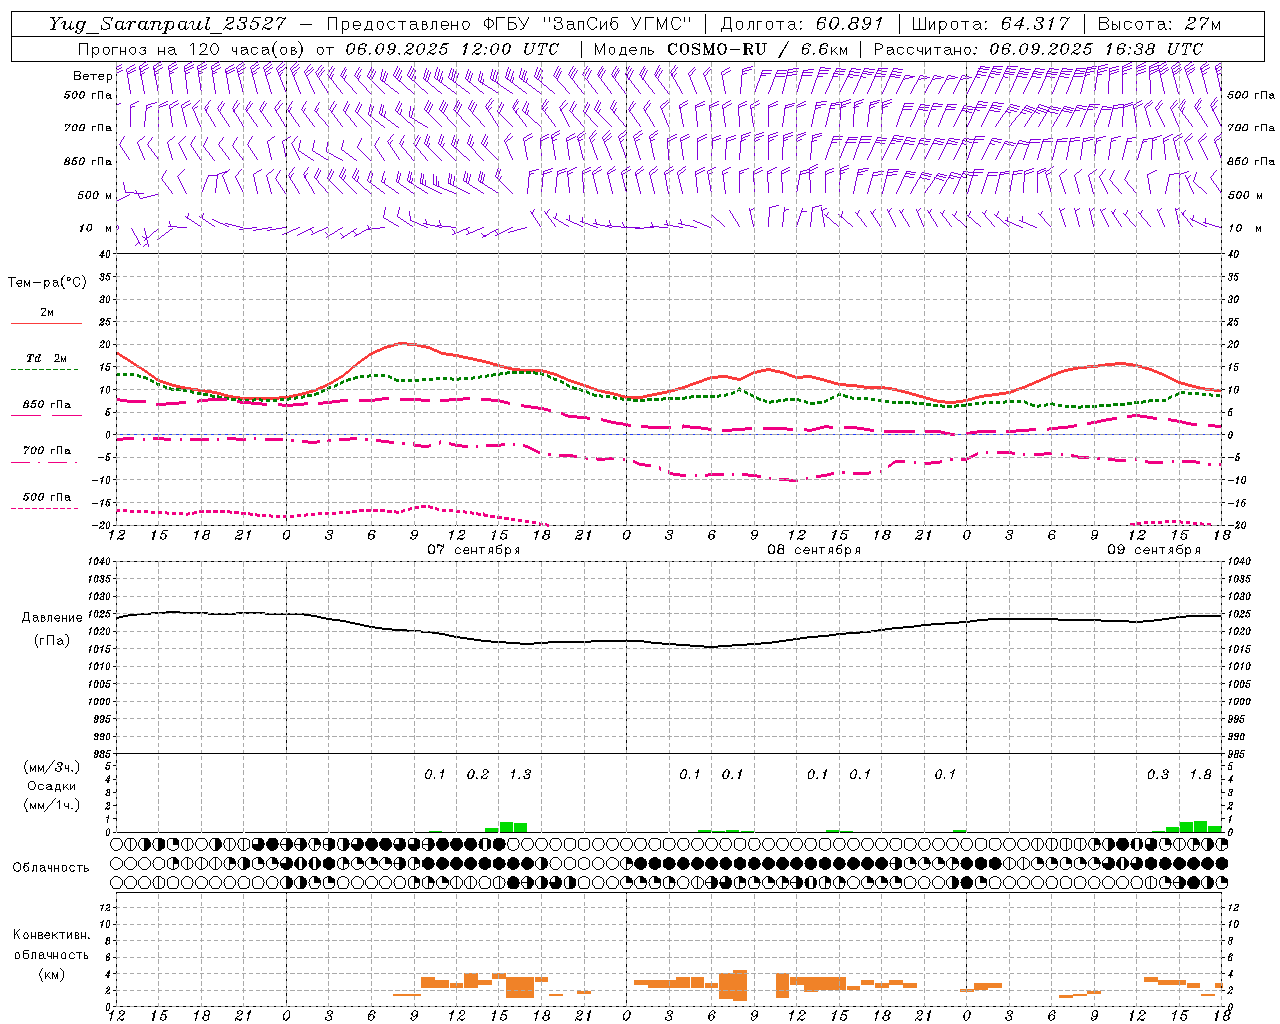Click the 09 сентября date label
This screenshot has height=1024, width=1280.
pyautogui.click(x=1154, y=550)
